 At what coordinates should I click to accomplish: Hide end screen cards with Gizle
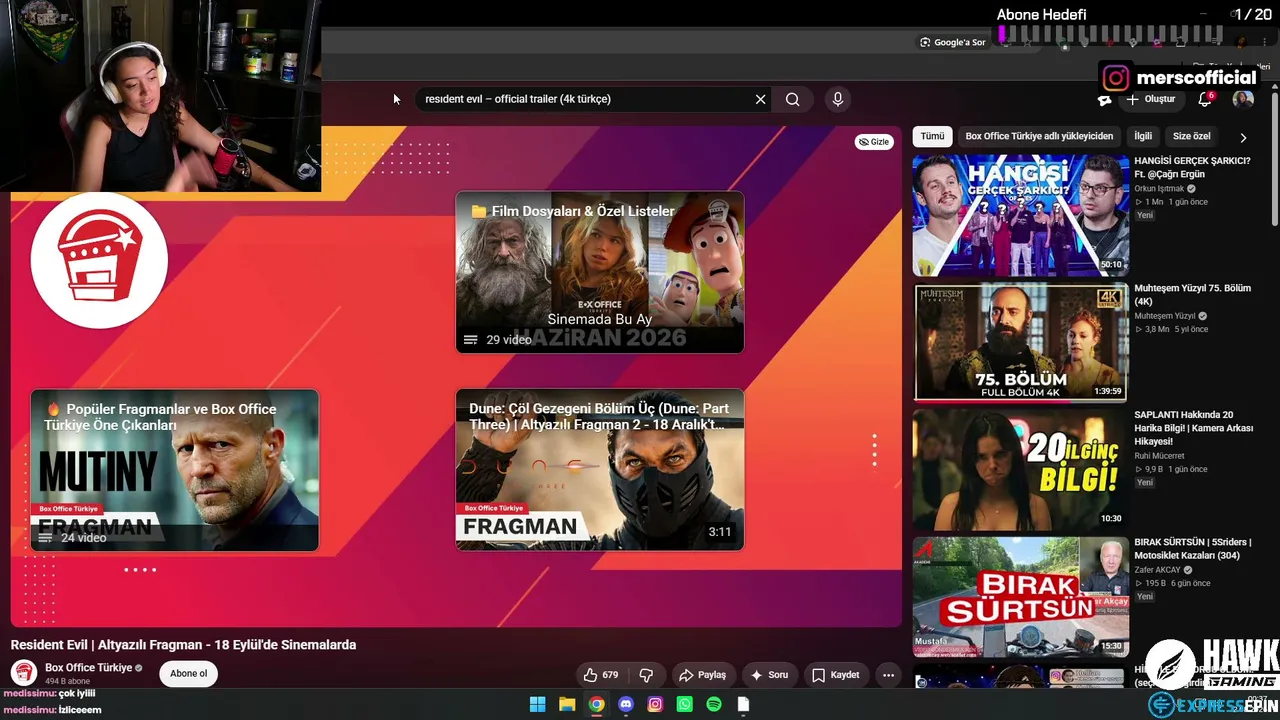tap(874, 142)
